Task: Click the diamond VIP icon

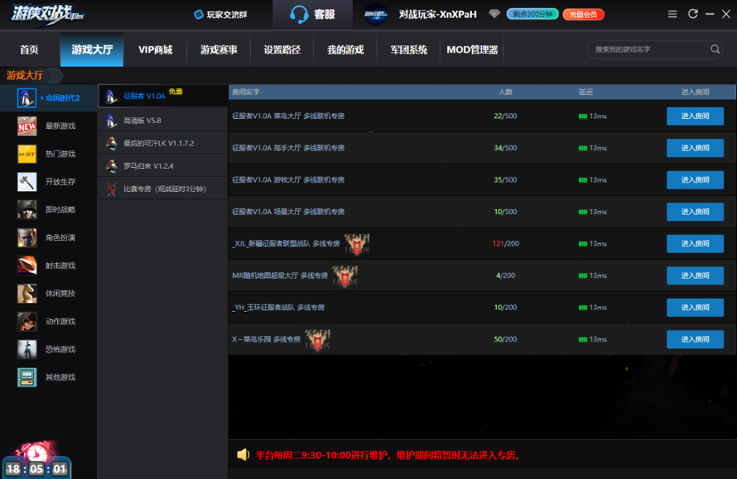Action: click(x=494, y=14)
